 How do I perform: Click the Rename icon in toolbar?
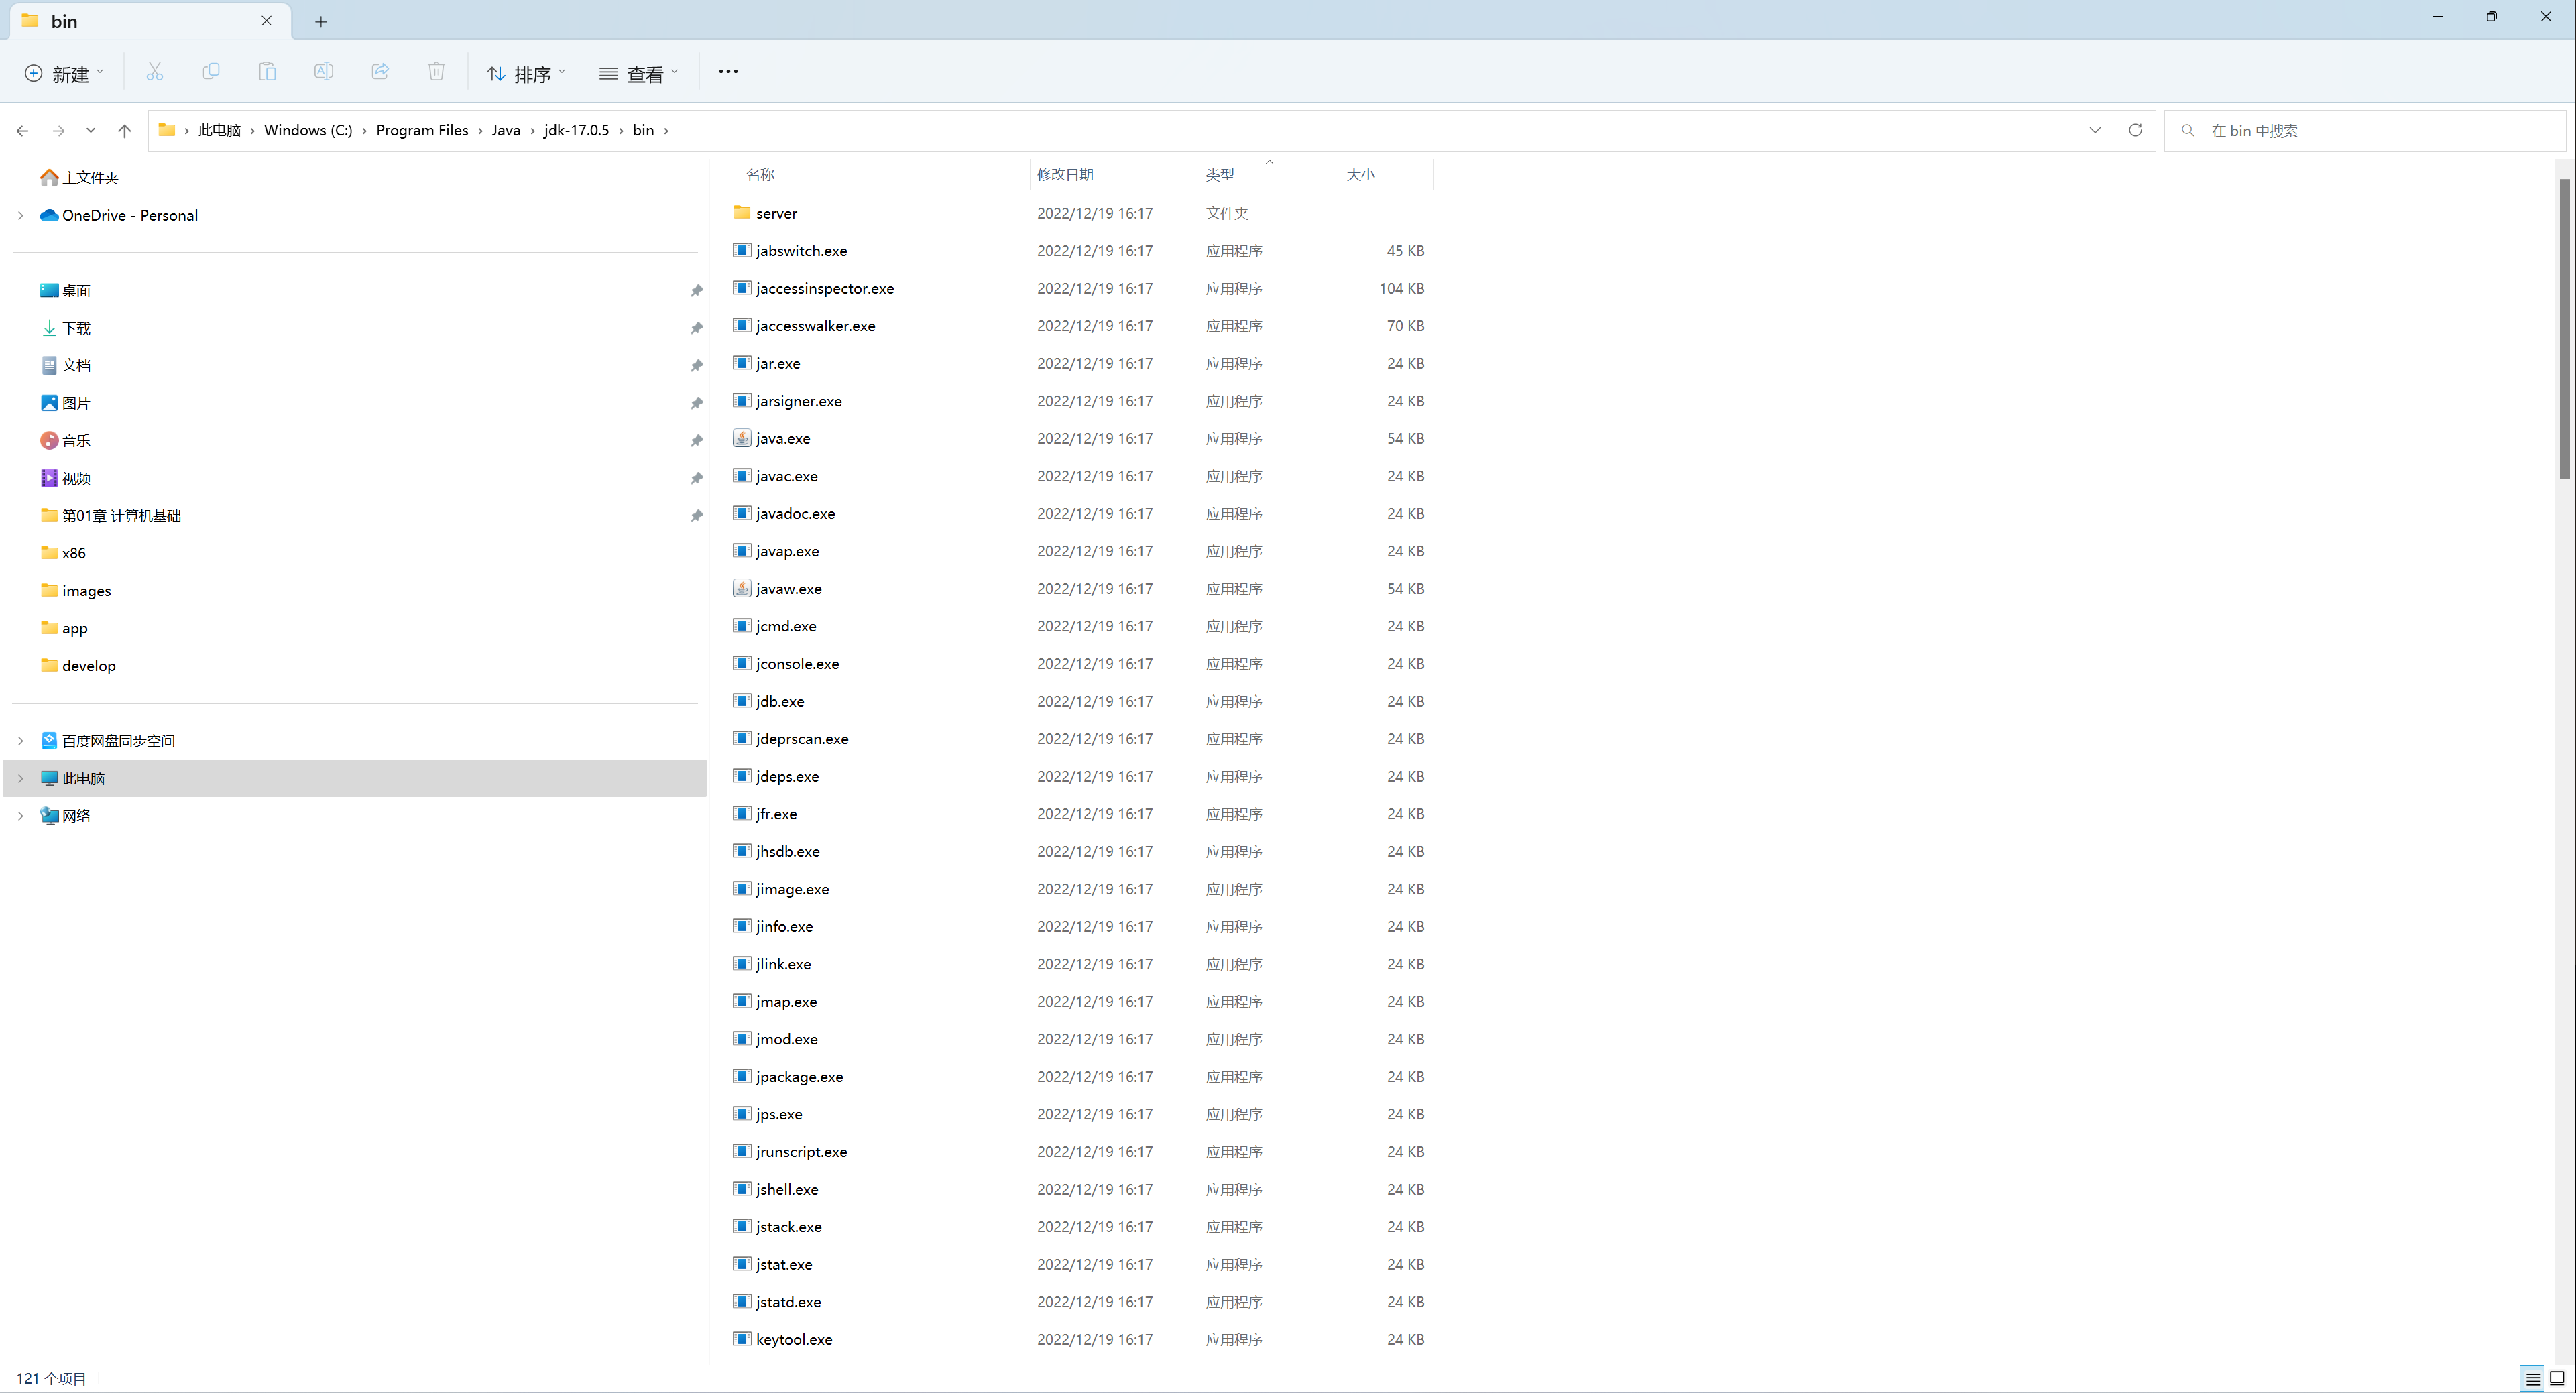click(x=323, y=72)
